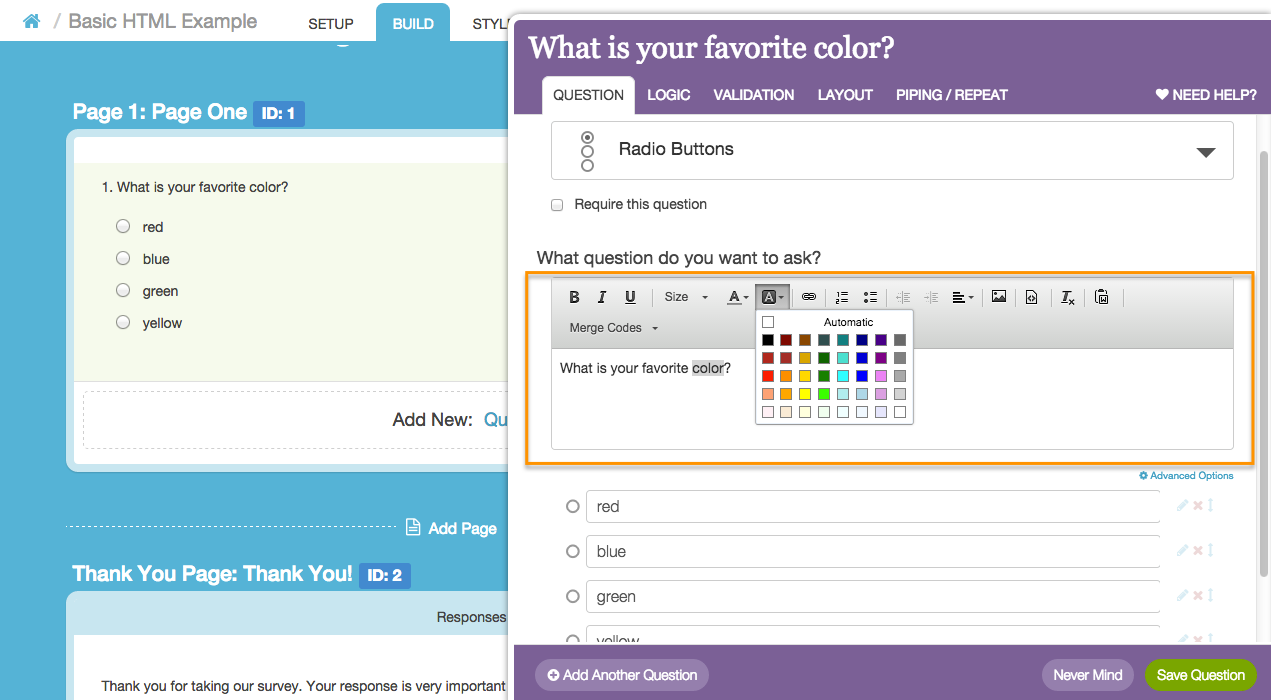The height and width of the screenshot is (700, 1271).
Task: Expand the Merge Codes dropdown
Action: (x=613, y=328)
